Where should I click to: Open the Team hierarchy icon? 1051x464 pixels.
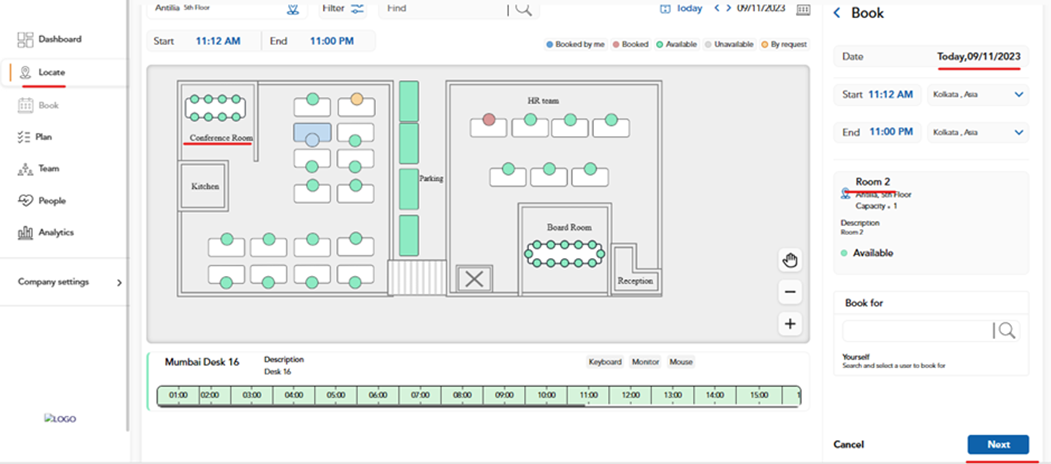[25, 169]
